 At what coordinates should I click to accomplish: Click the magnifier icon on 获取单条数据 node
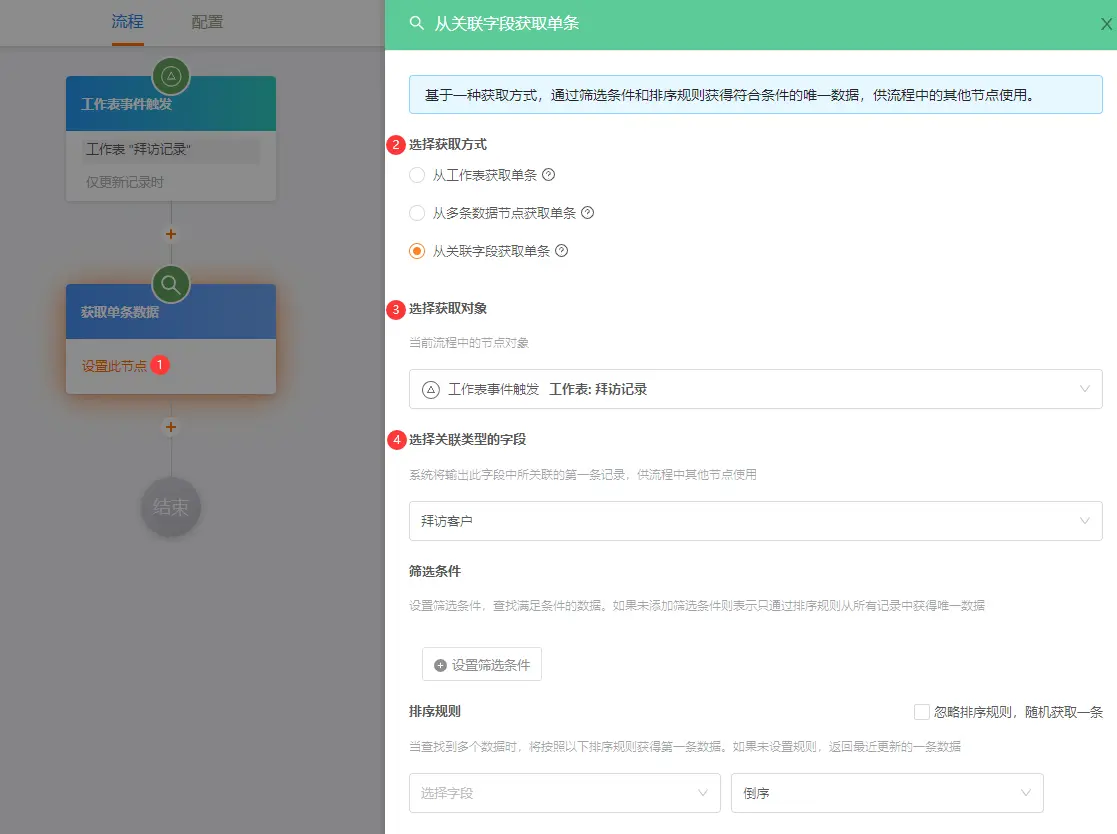click(x=171, y=284)
